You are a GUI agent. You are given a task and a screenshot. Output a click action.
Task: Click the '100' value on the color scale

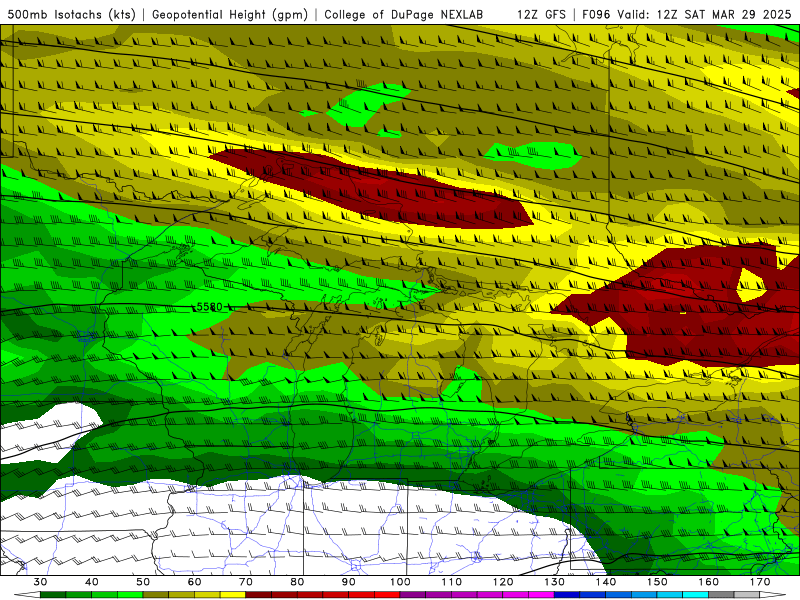tap(400, 582)
